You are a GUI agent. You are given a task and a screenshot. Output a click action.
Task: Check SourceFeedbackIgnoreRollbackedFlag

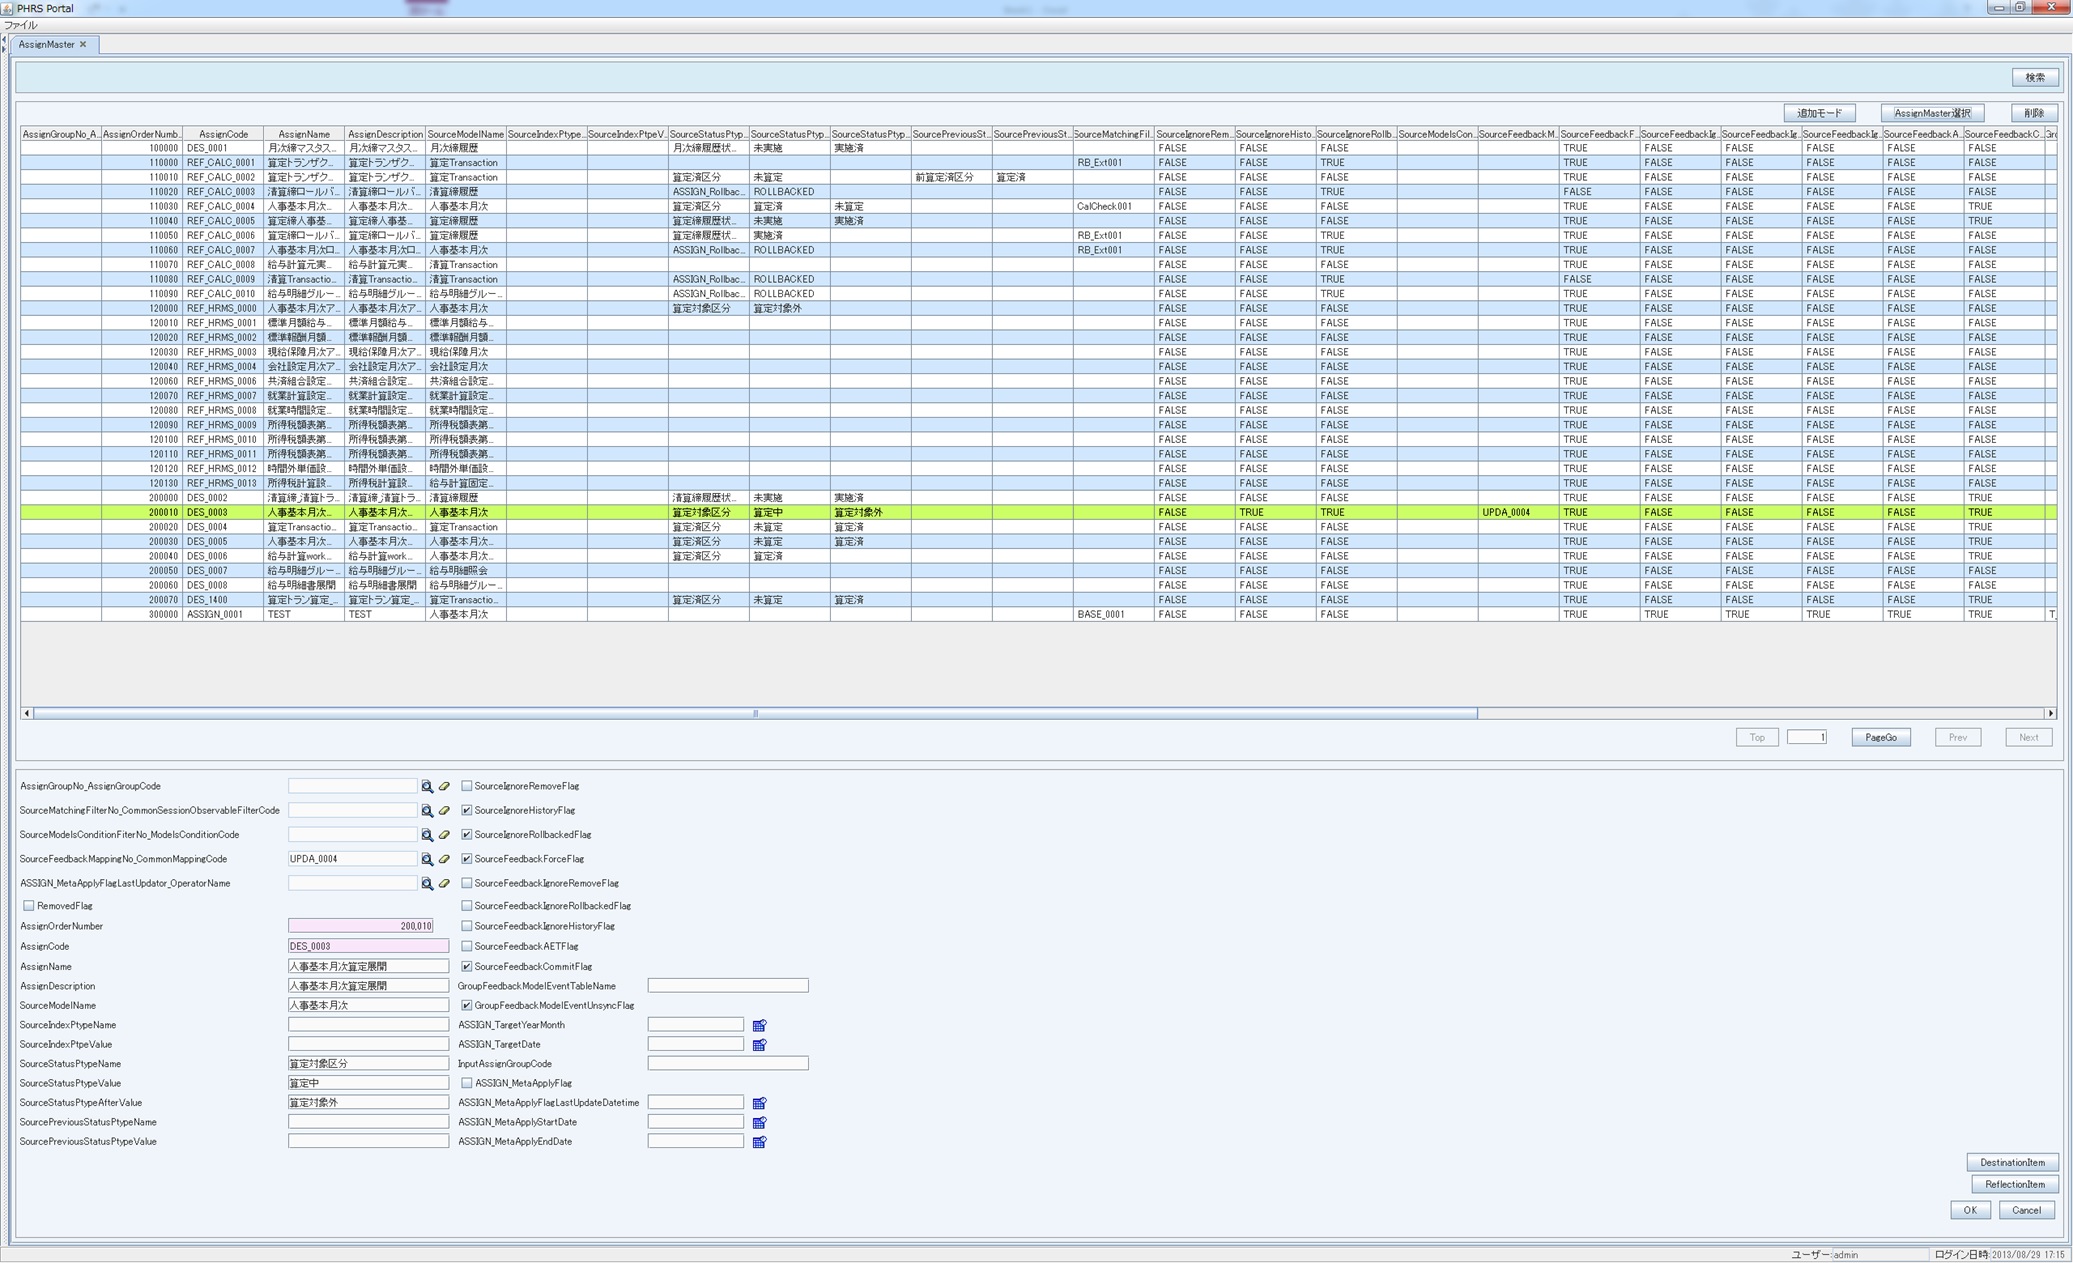point(466,906)
